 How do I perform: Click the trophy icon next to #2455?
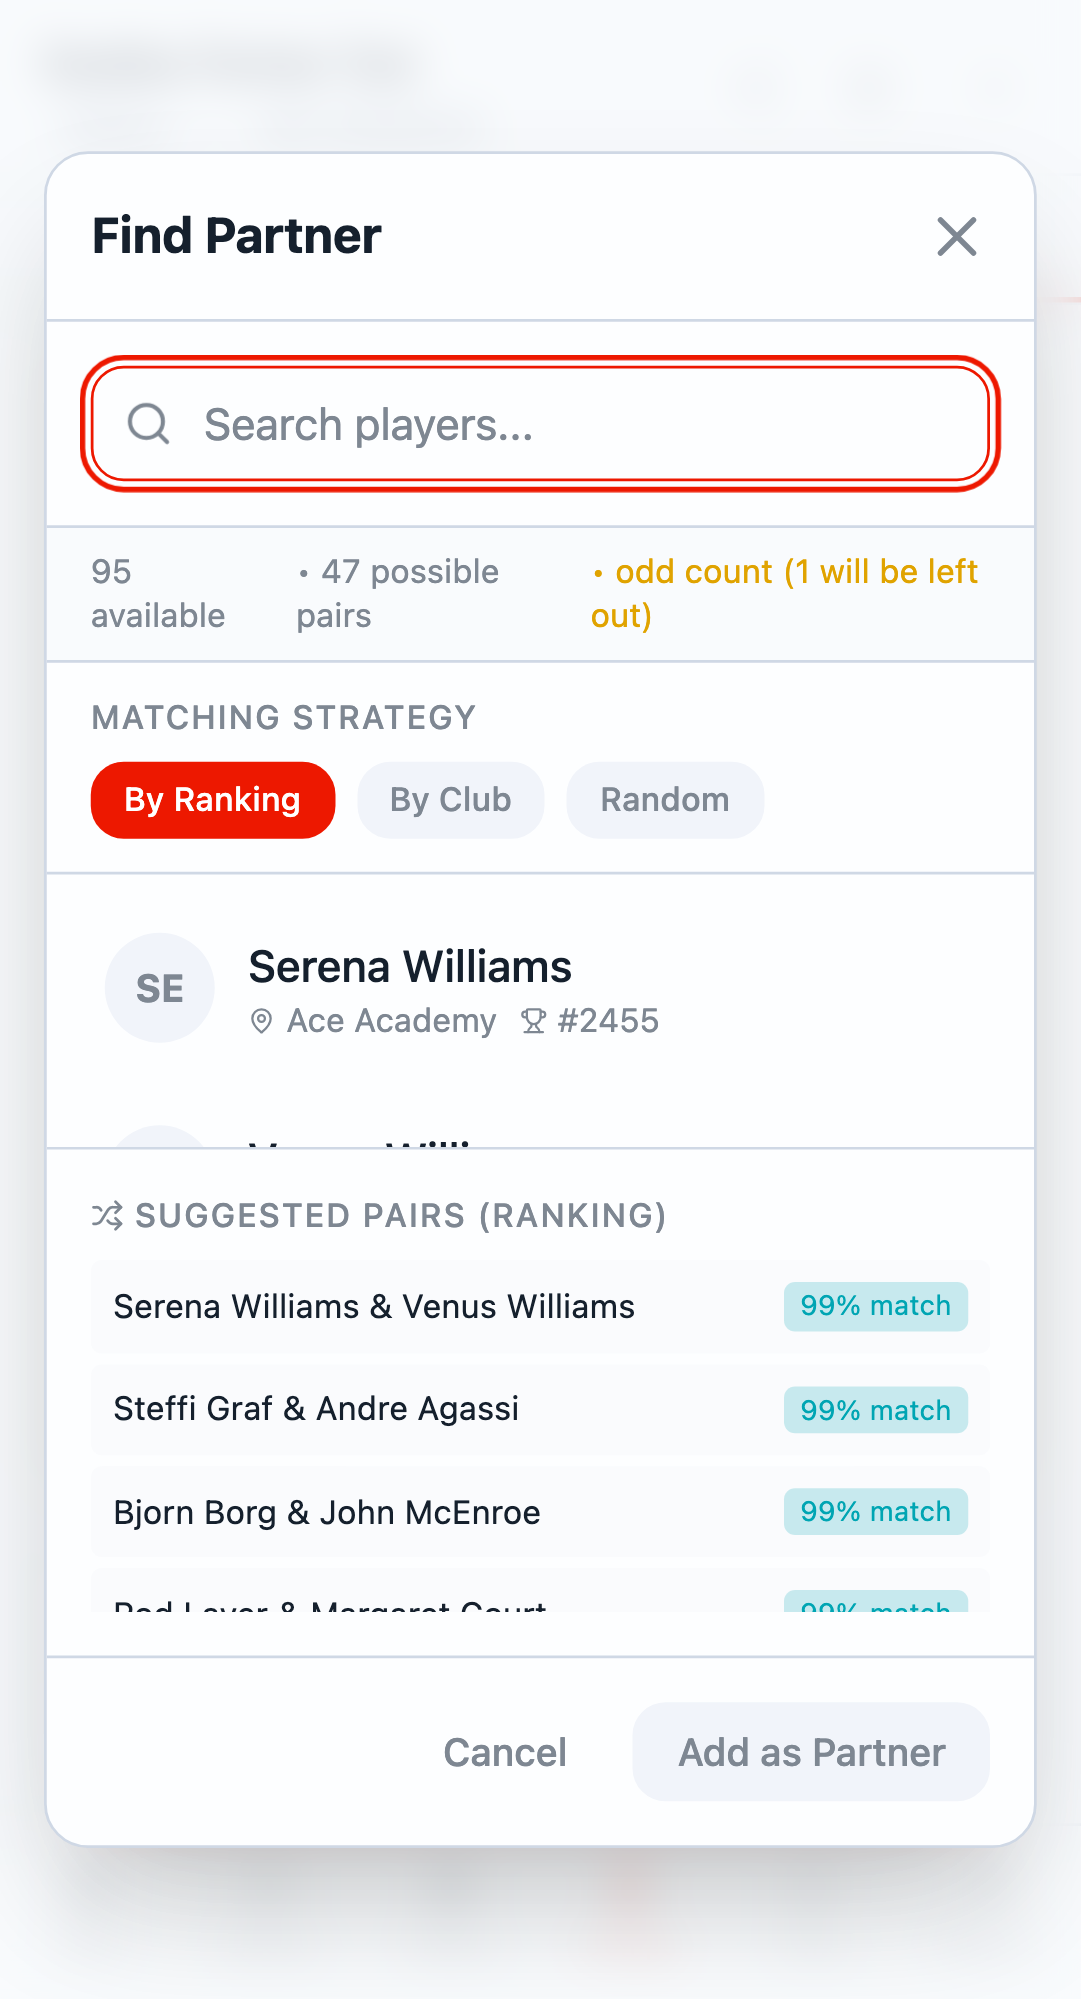point(532,1021)
